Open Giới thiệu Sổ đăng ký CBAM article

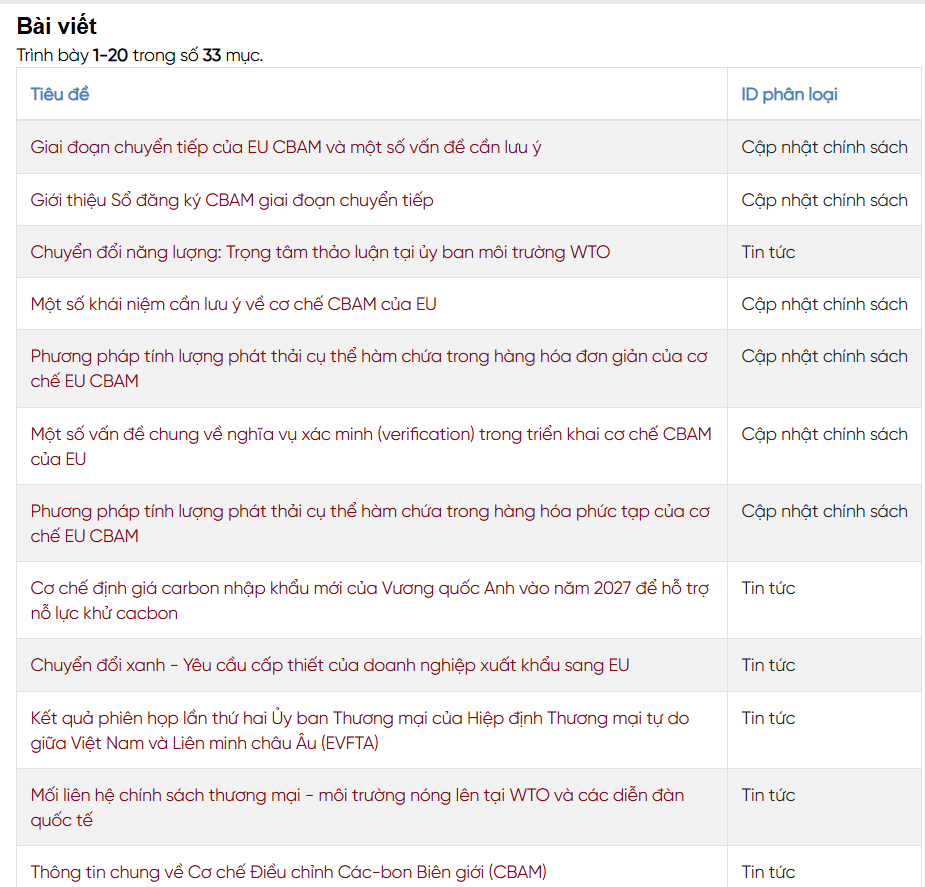(x=232, y=200)
